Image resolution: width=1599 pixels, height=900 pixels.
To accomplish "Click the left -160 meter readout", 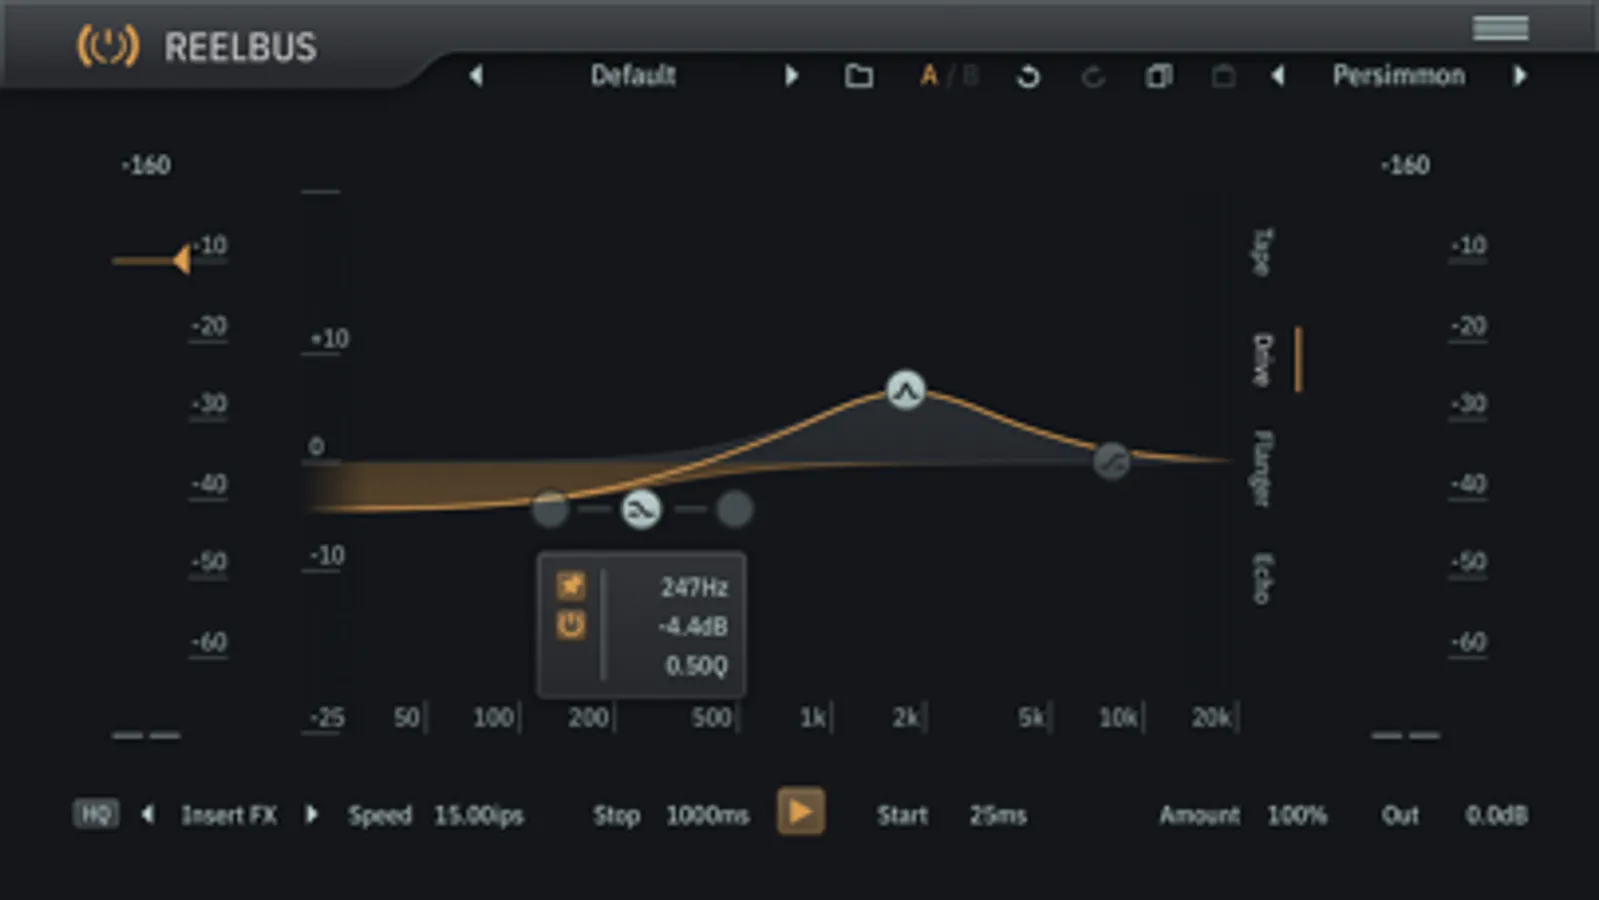I will click(146, 165).
